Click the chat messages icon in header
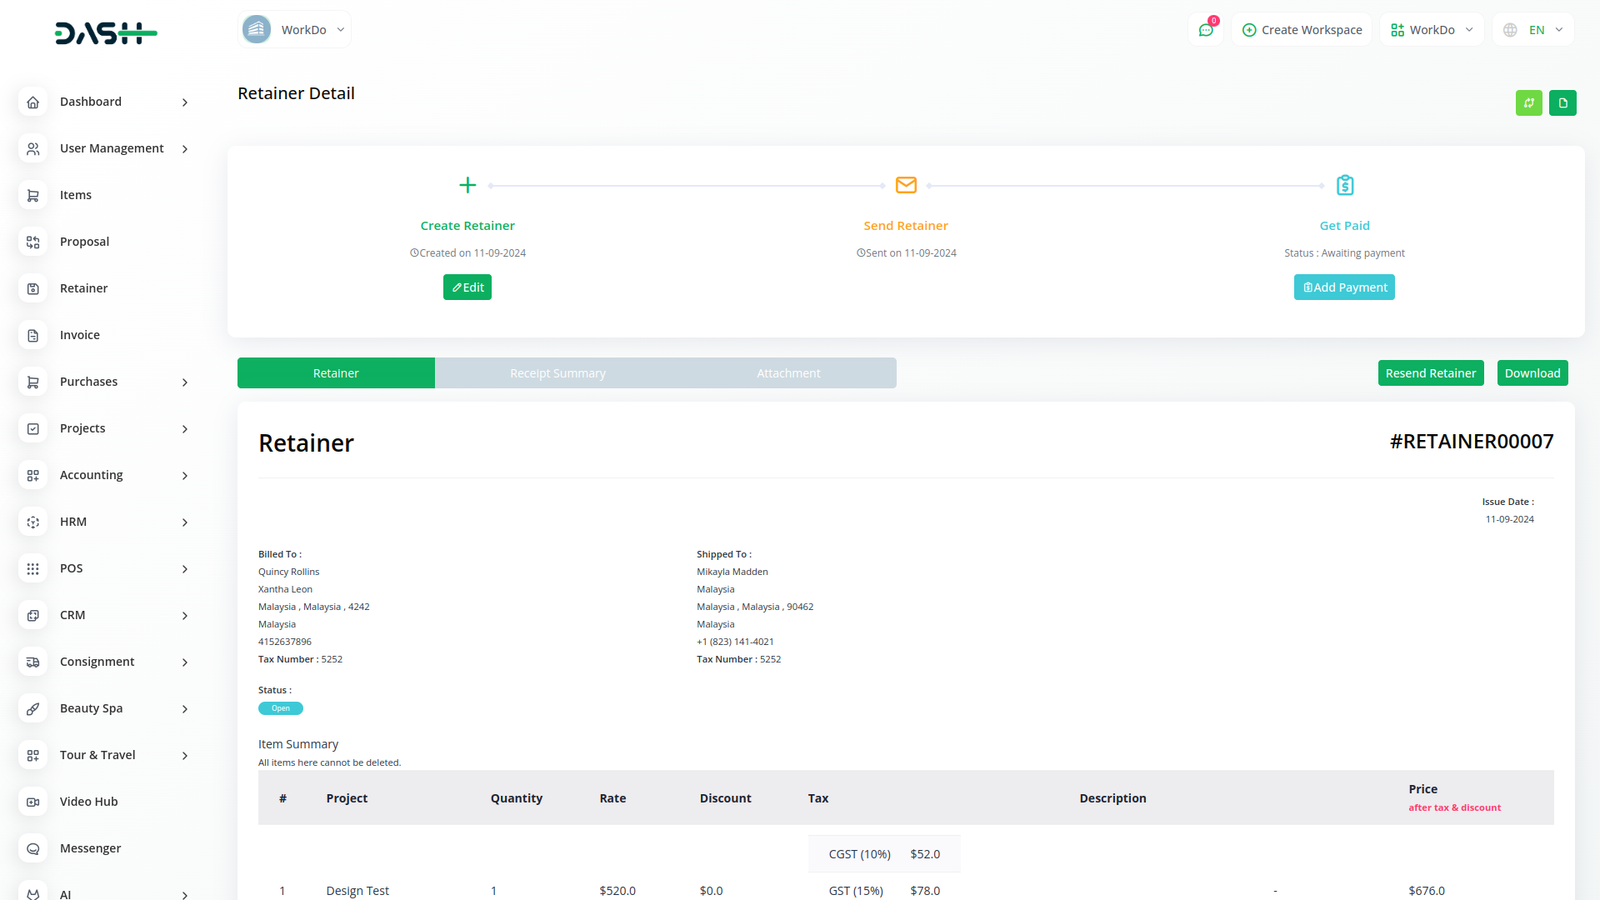This screenshot has width=1600, height=900. 1206,30
